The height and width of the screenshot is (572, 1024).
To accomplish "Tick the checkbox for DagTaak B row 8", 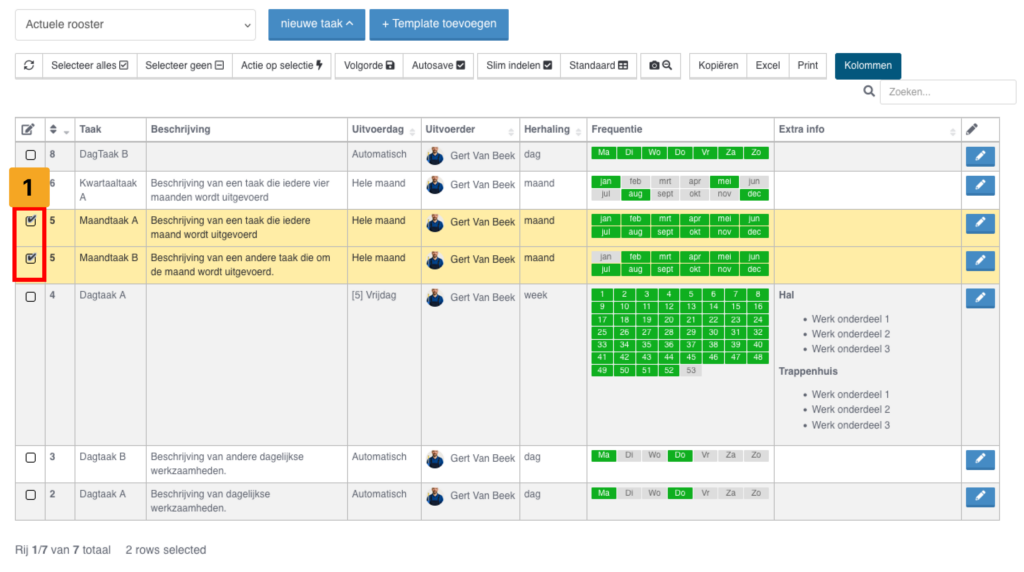I will [x=30, y=155].
